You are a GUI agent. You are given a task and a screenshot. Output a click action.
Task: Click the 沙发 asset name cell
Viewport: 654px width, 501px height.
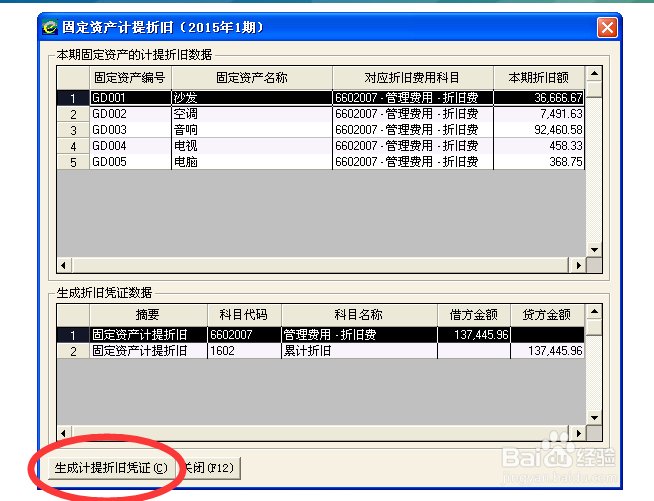[x=252, y=98]
